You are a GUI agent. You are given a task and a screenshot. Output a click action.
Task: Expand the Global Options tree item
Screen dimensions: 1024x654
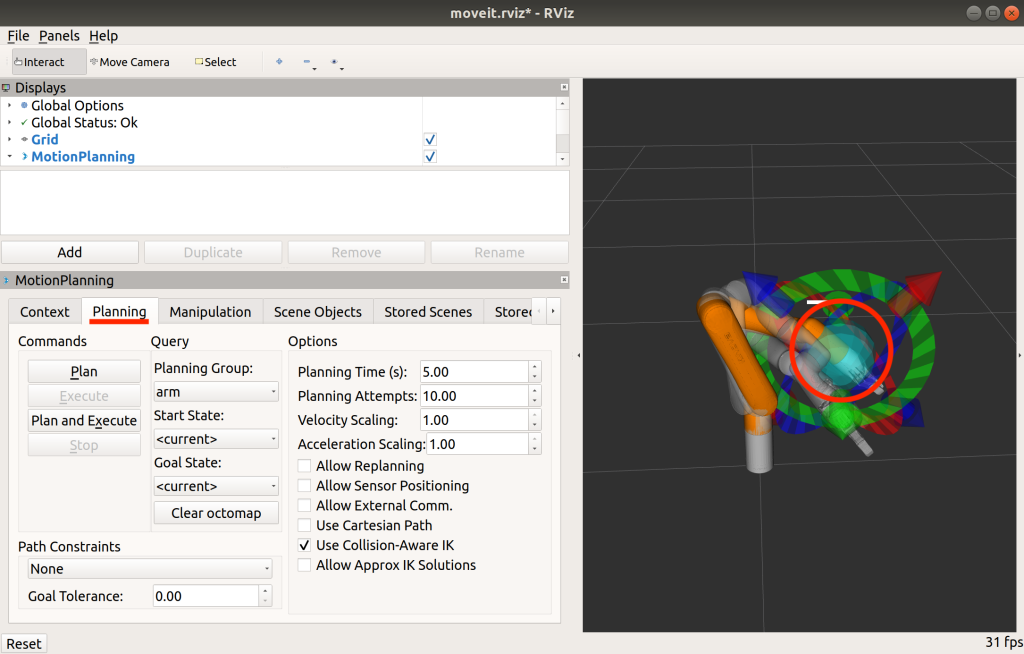pos(10,106)
